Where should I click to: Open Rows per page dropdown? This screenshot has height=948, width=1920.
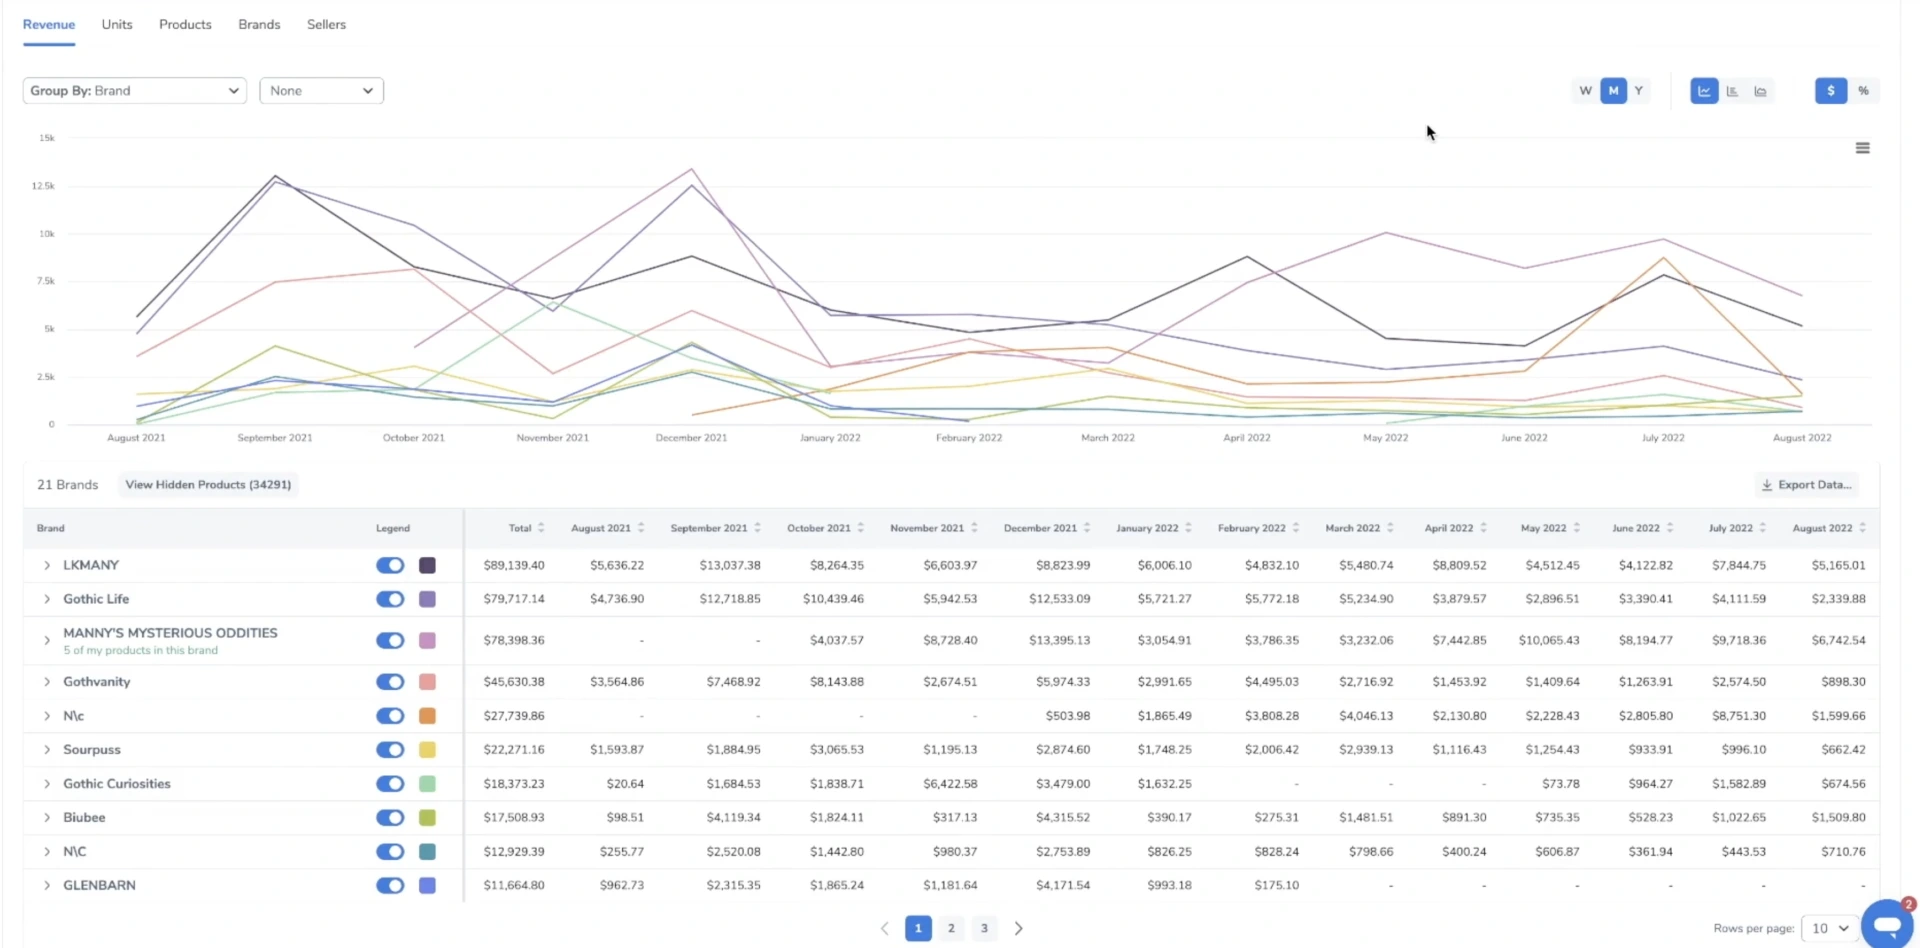tap(1829, 928)
